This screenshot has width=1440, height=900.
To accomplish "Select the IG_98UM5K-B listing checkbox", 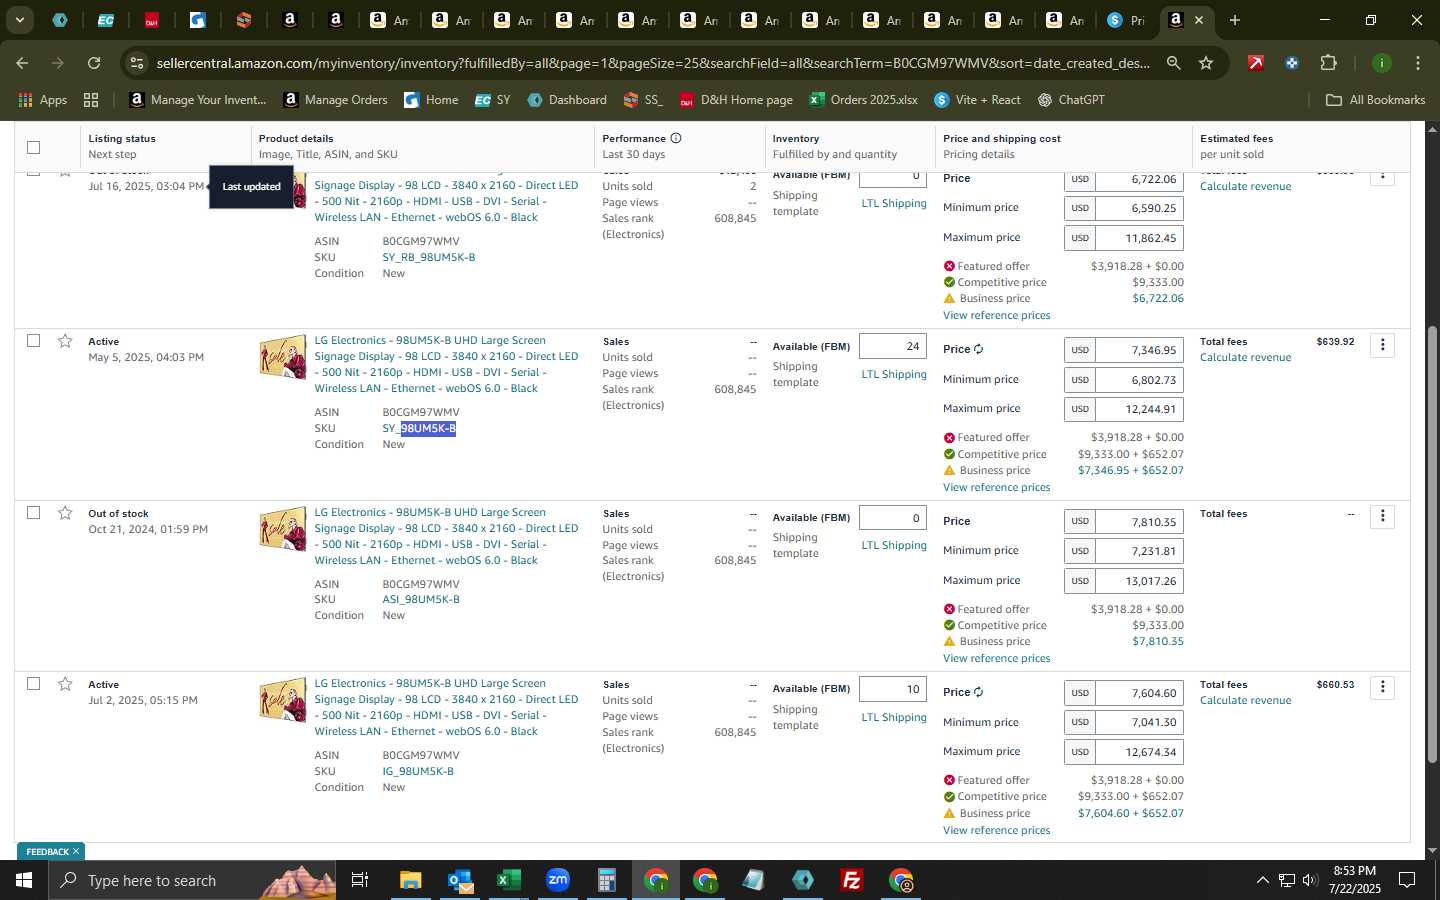I will (33, 684).
